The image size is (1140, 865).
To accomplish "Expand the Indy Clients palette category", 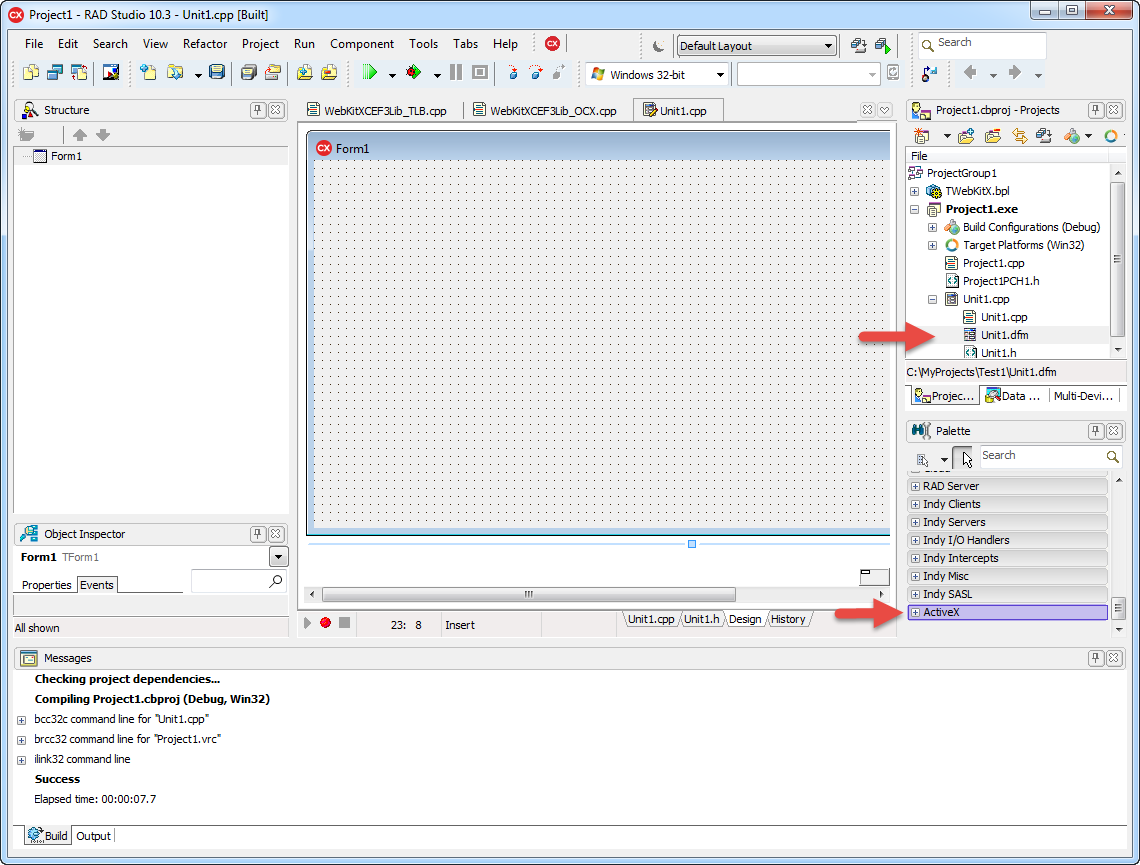I will (x=916, y=504).
